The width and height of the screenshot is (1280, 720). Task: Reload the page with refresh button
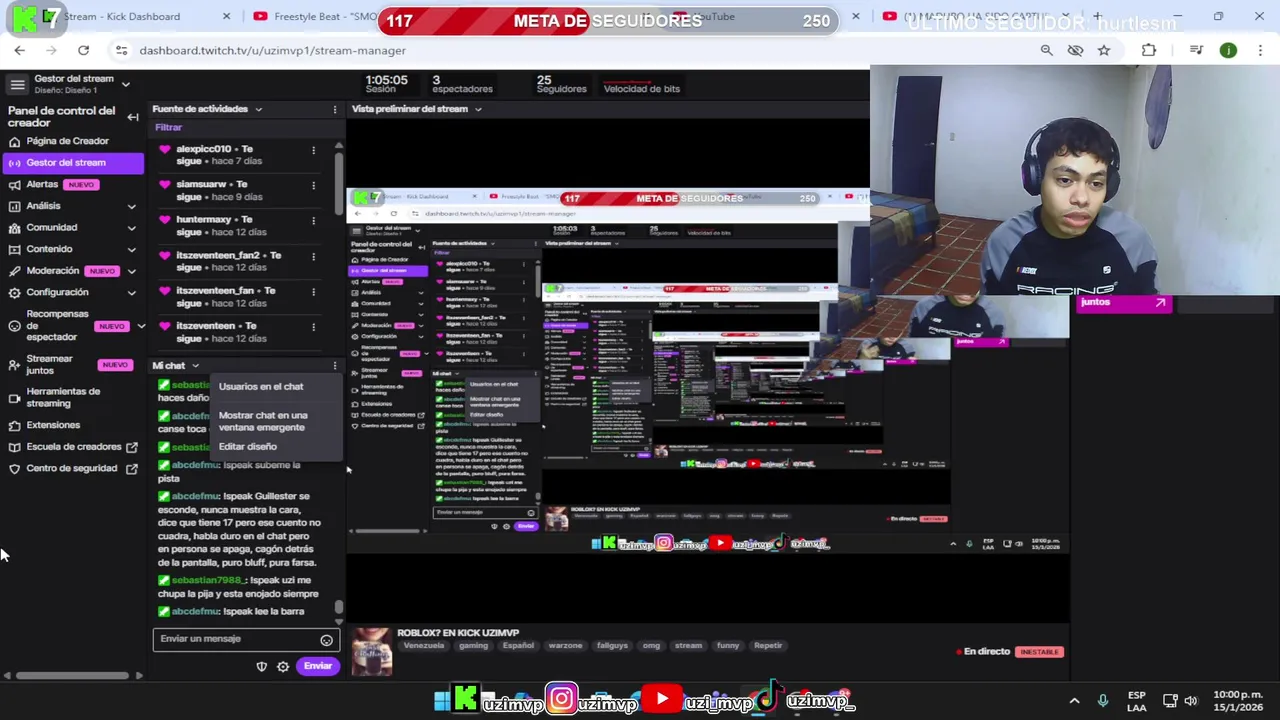[x=83, y=50]
